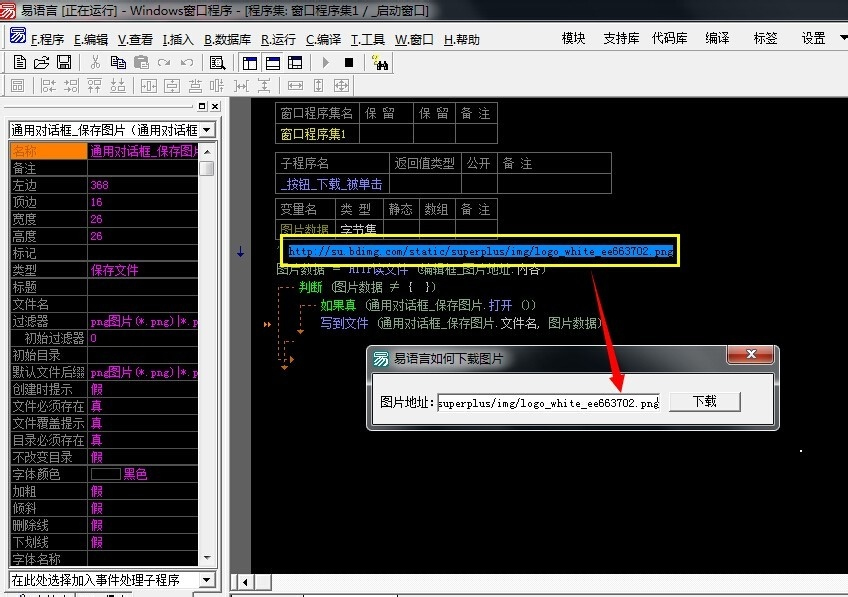This screenshot has width=848, height=597.
Task: Click the Open file folder icon
Action: click(x=41, y=62)
